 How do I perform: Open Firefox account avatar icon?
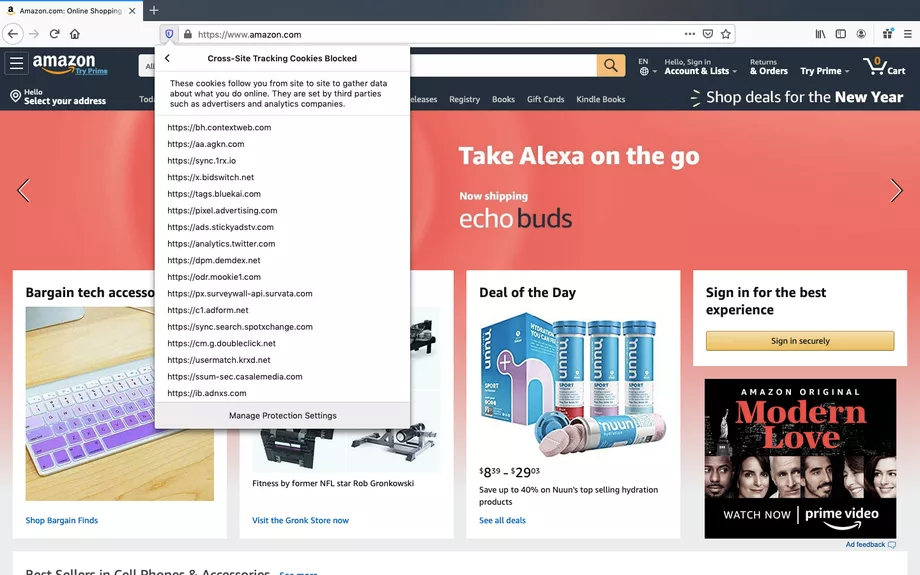(x=861, y=34)
